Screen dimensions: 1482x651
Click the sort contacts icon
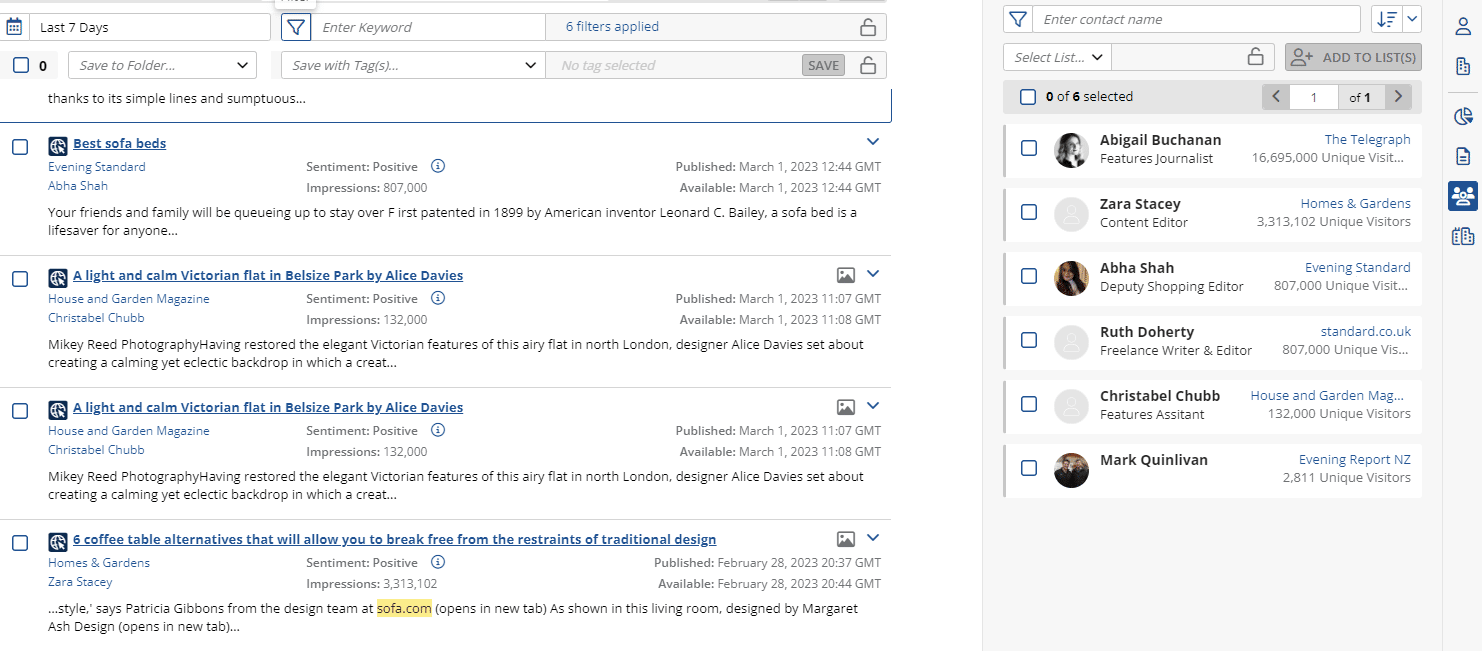pyautogui.click(x=1386, y=19)
